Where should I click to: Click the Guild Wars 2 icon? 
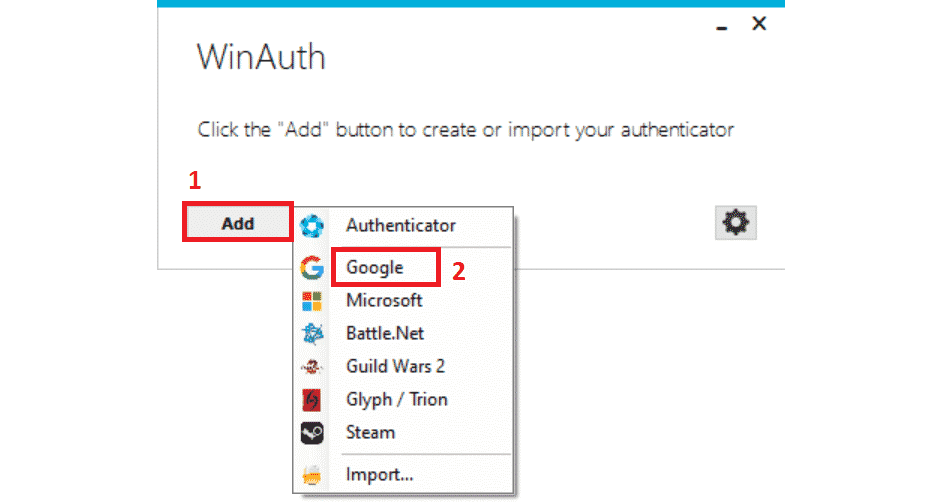312,367
